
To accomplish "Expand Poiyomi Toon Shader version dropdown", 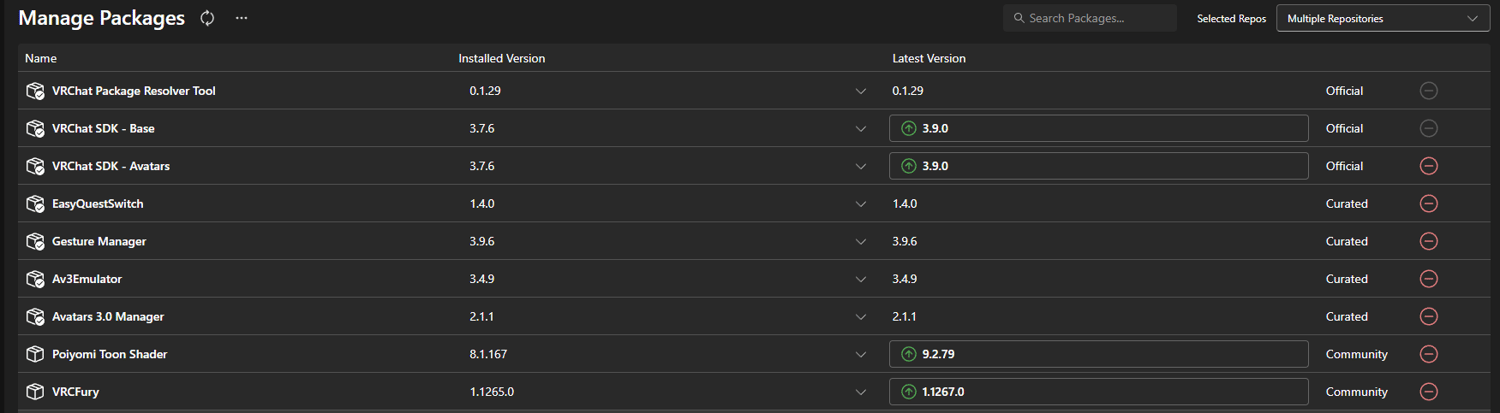I will click(x=861, y=354).
